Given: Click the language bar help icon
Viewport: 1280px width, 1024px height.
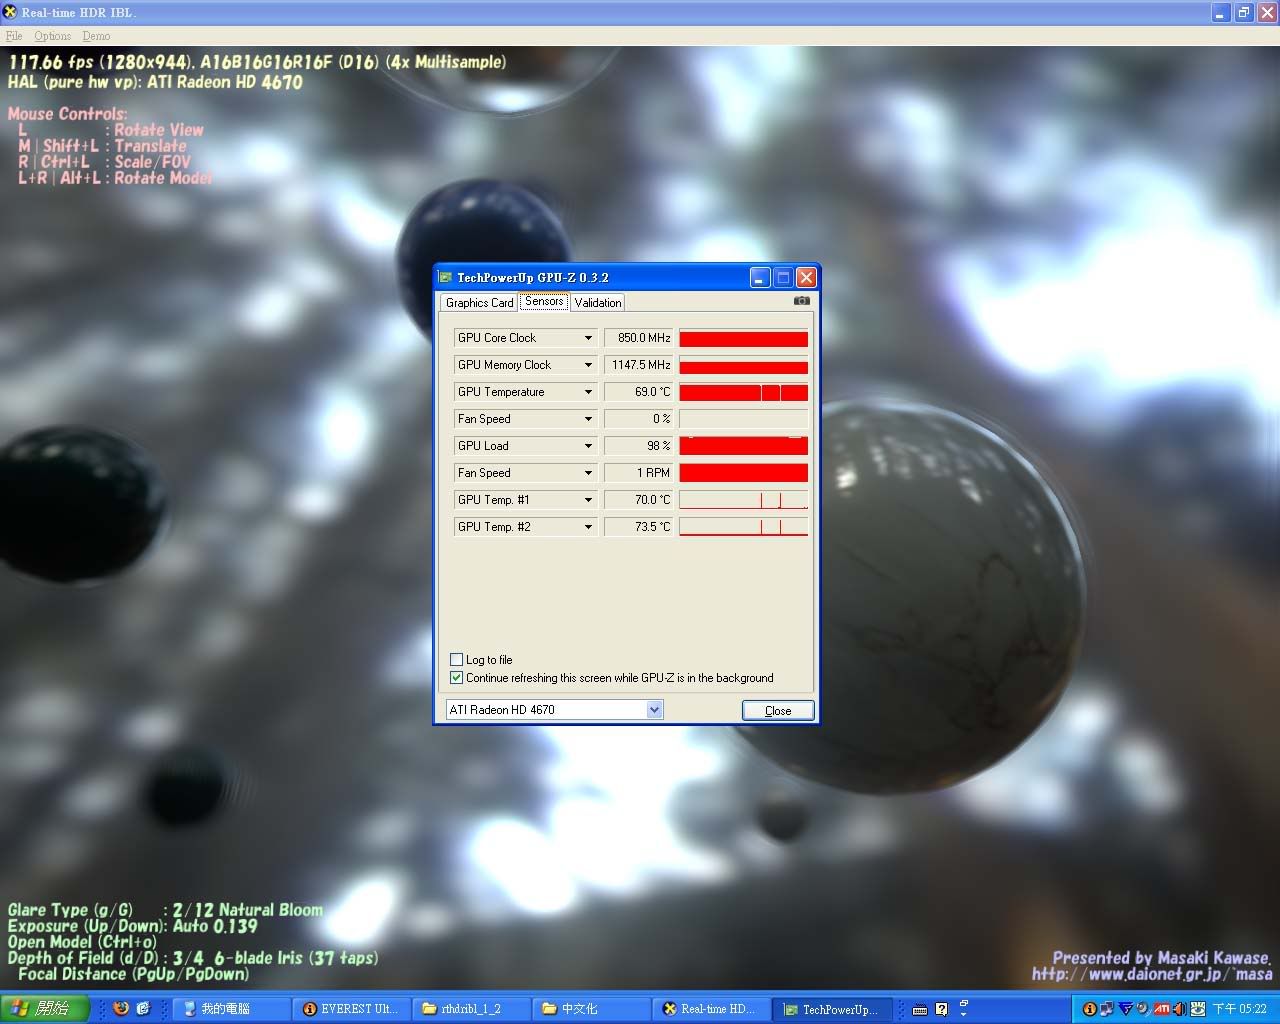Looking at the screenshot, I should point(941,1009).
